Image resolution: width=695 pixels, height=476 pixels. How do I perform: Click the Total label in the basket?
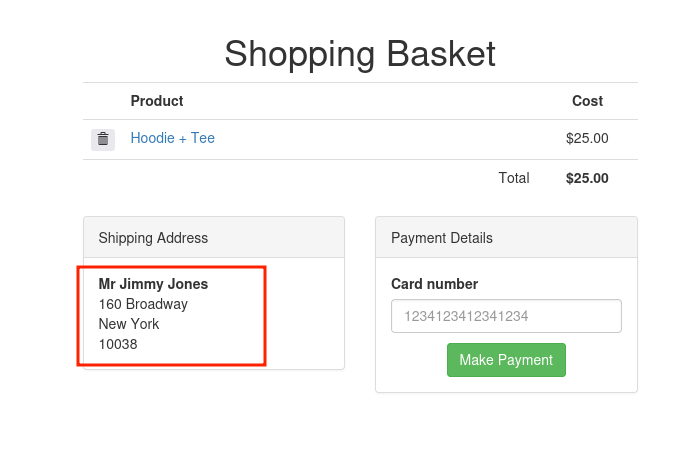[x=514, y=178]
